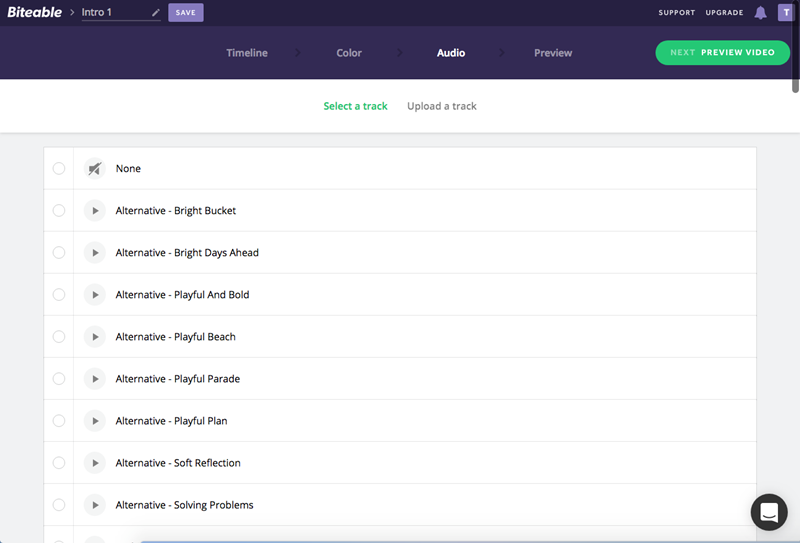800x543 pixels.
Task: Select Bright Days Ahead radio button
Action: click(x=59, y=253)
